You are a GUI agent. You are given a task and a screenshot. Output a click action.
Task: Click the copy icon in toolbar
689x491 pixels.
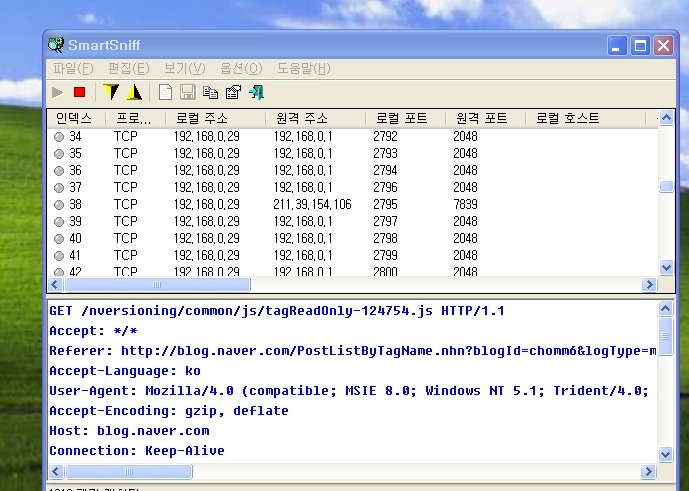(210, 93)
